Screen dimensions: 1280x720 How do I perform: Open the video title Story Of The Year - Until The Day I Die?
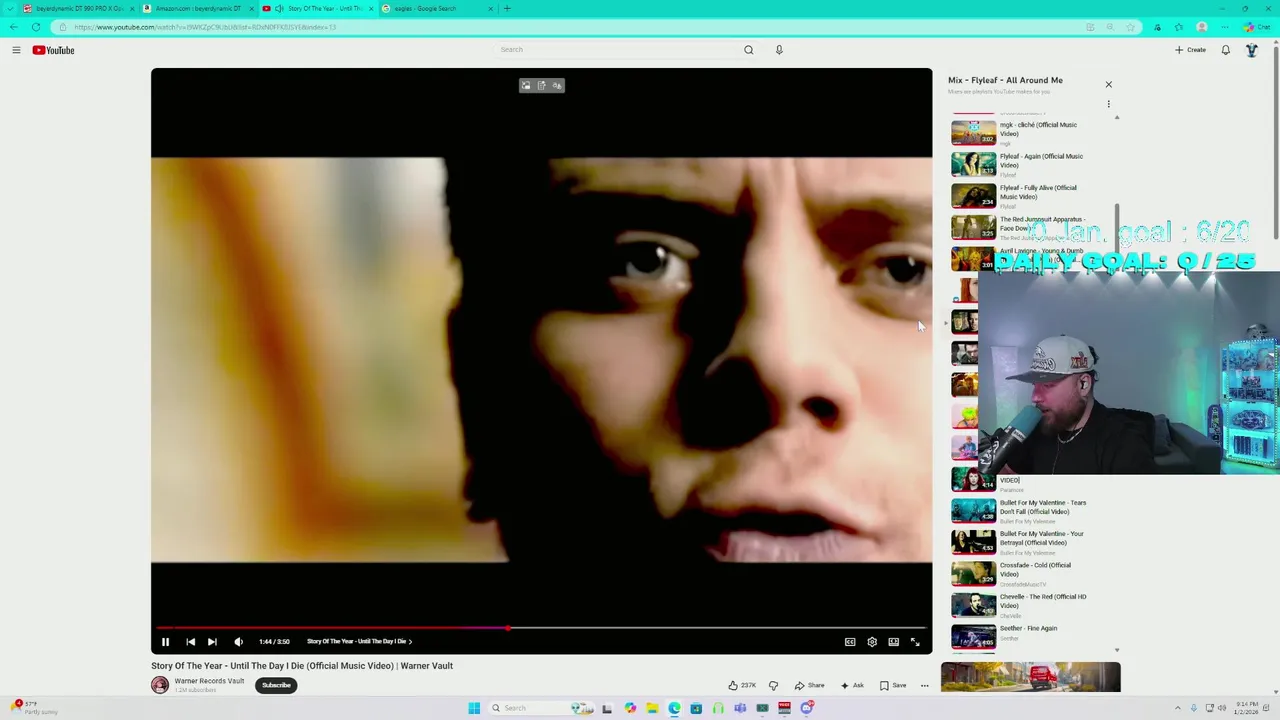pyautogui.click(x=302, y=666)
